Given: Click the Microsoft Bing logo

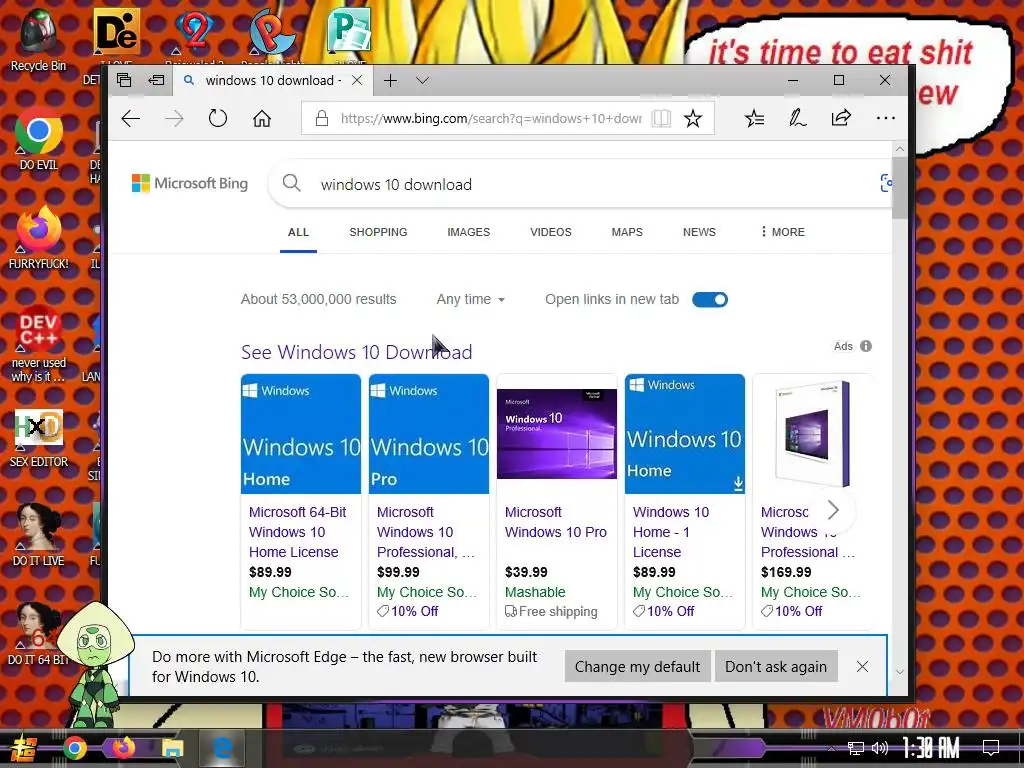Looking at the screenshot, I should click(190, 184).
